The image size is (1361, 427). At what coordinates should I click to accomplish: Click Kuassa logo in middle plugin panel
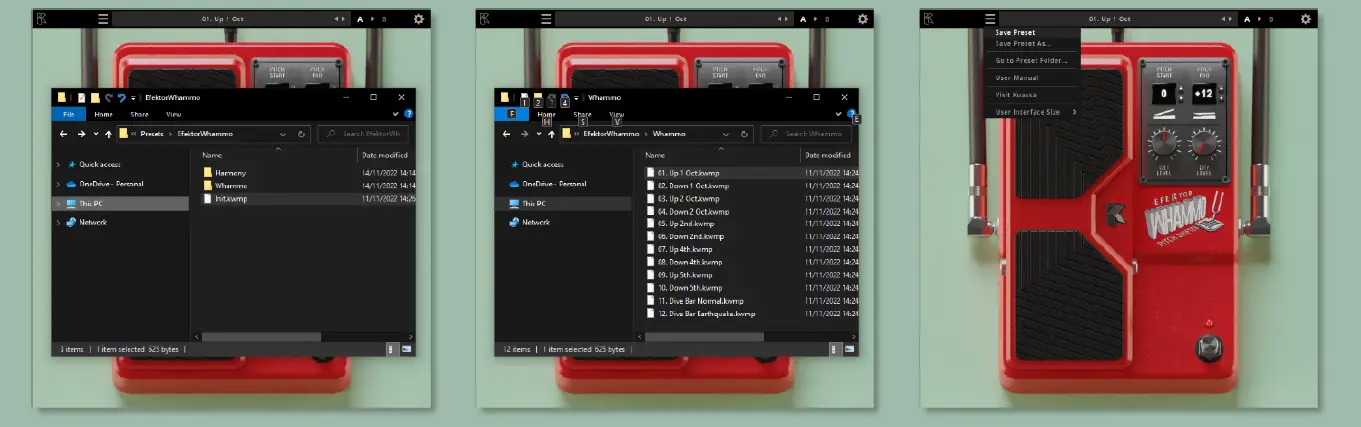484,18
